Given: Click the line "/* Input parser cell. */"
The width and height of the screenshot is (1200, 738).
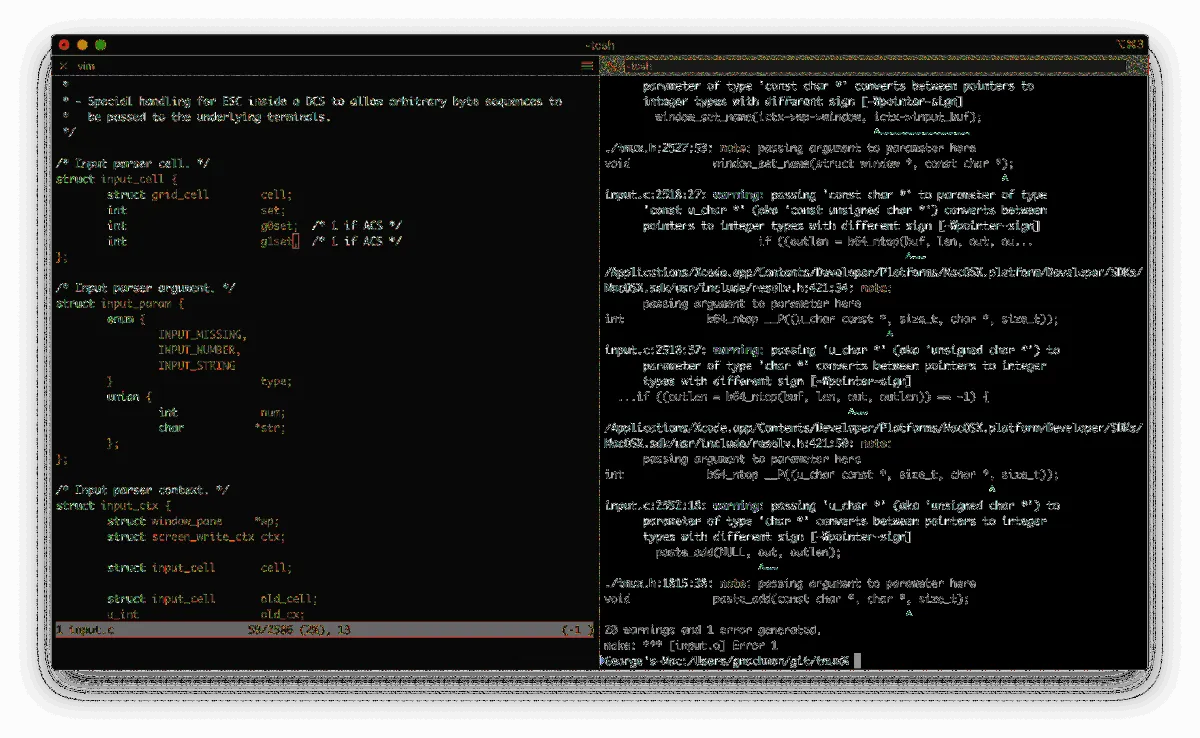Looking at the screenshot, I should point(132,164).
